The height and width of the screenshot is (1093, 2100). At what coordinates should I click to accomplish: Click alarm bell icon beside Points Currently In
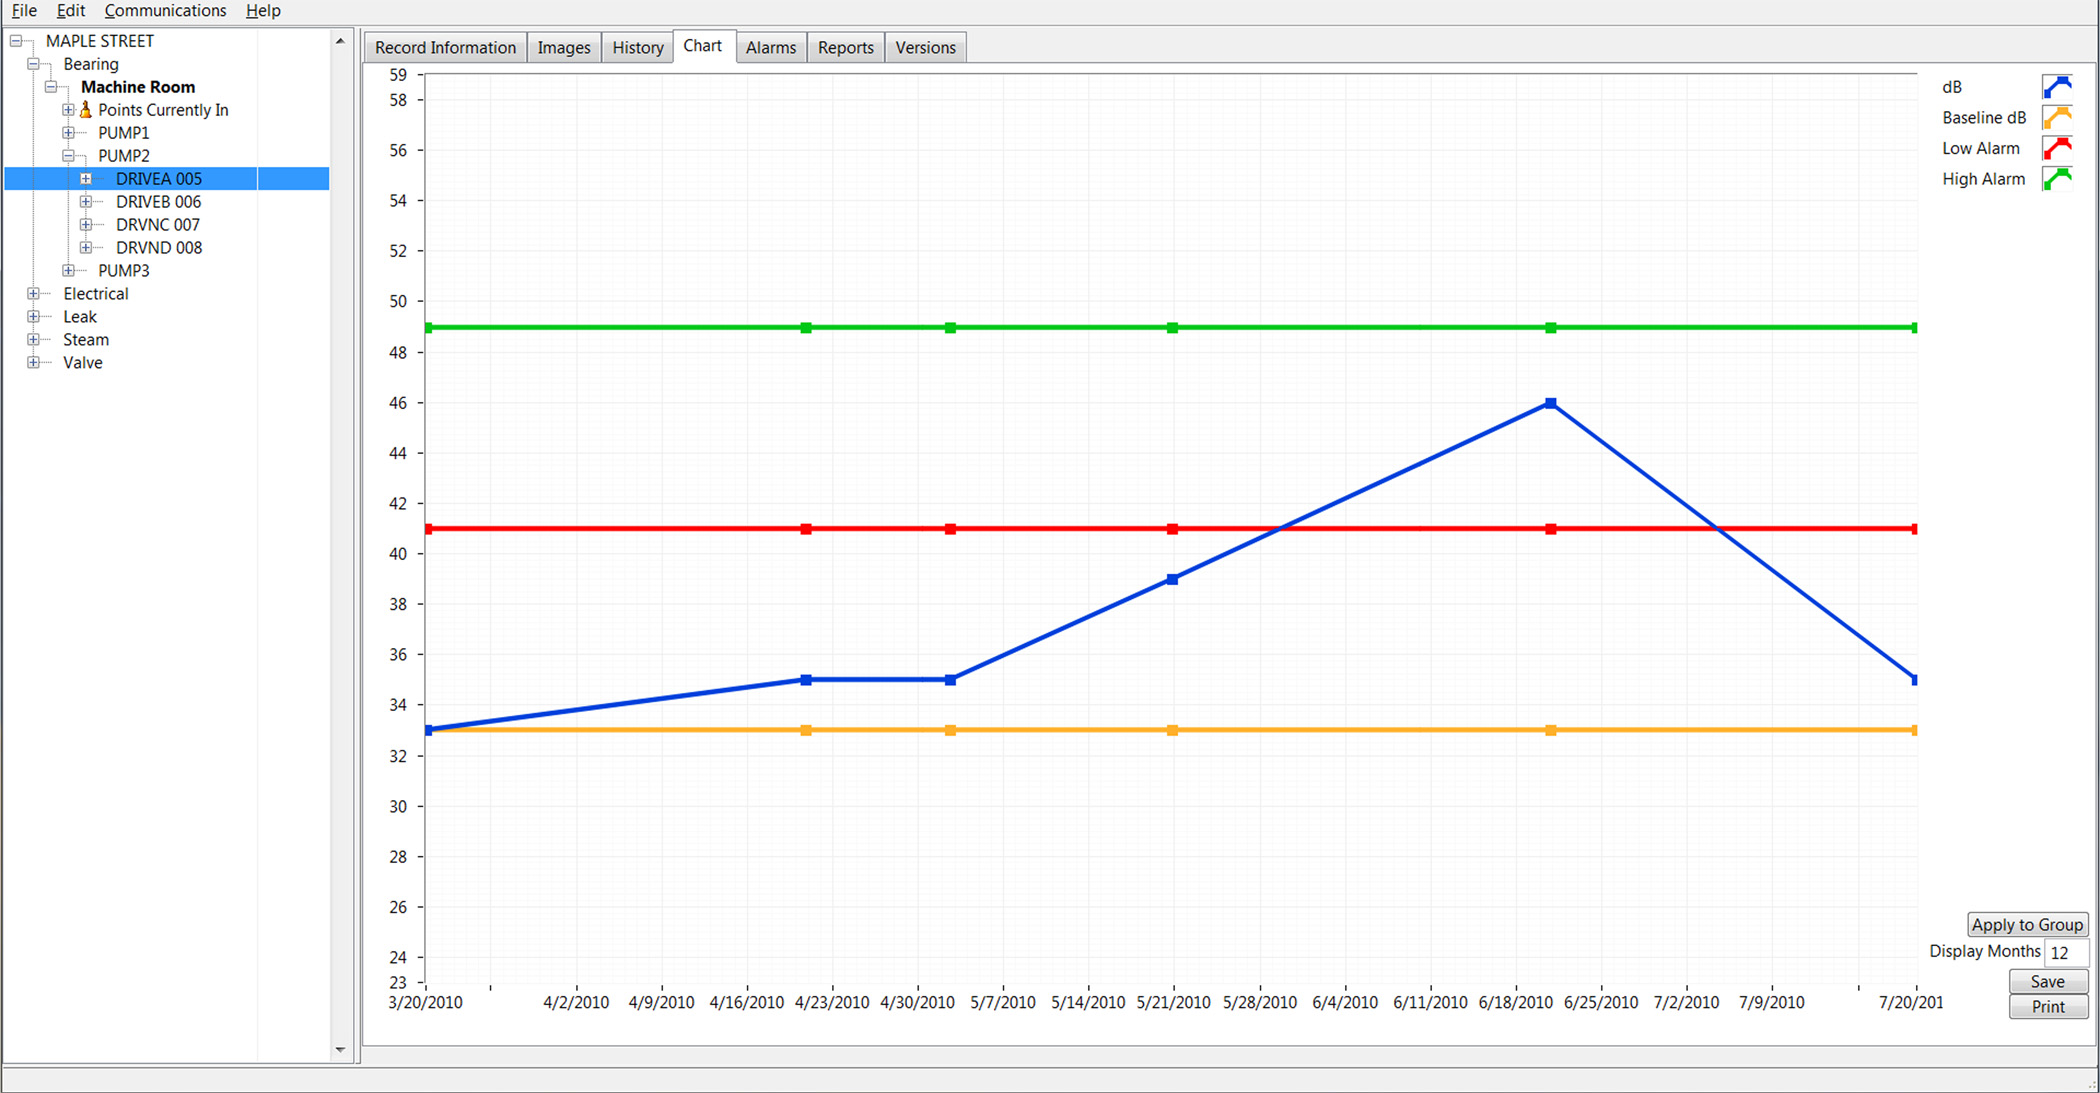pyautogui.click(x=86, y=110)
